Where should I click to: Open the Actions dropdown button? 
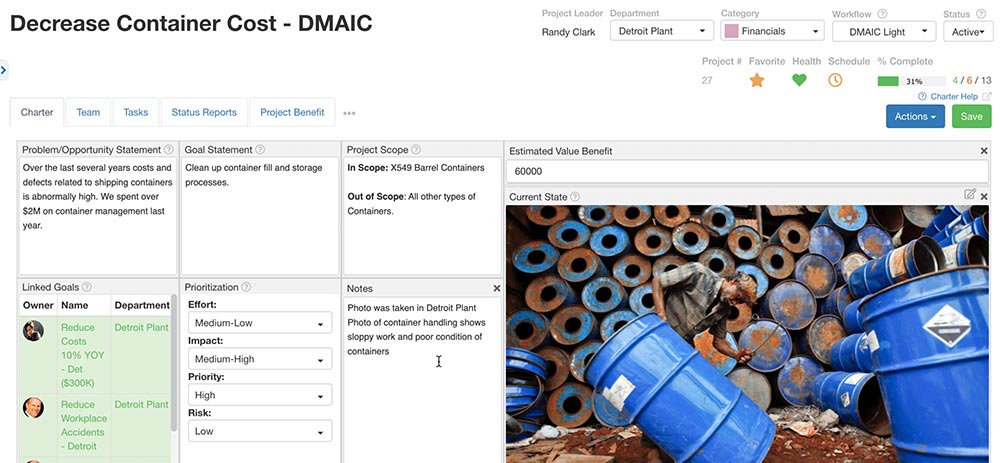915,117
